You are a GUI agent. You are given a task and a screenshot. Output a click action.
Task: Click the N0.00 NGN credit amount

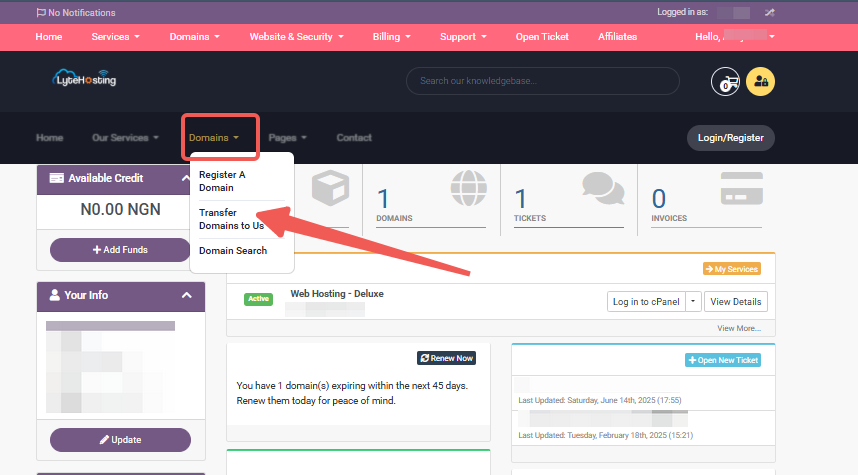click(x=120, y=210)
